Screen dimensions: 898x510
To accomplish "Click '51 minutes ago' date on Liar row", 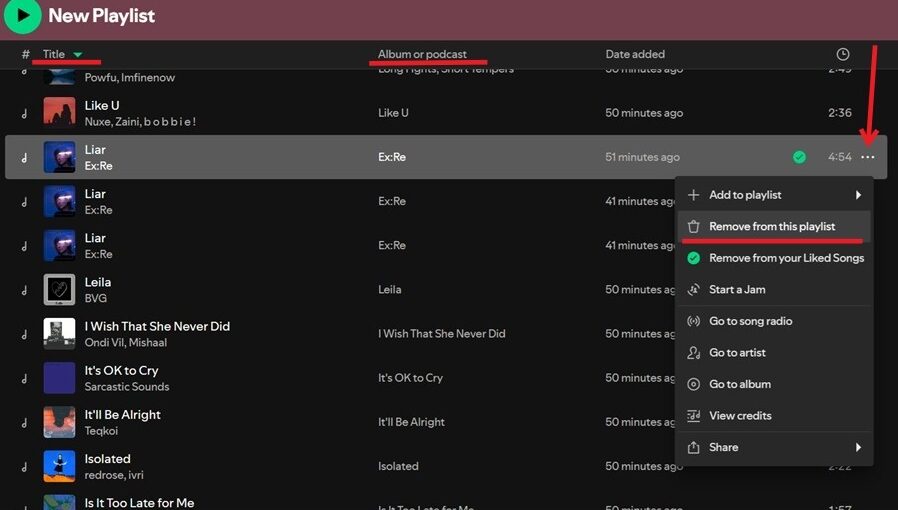I will click(x=643, y=157).
